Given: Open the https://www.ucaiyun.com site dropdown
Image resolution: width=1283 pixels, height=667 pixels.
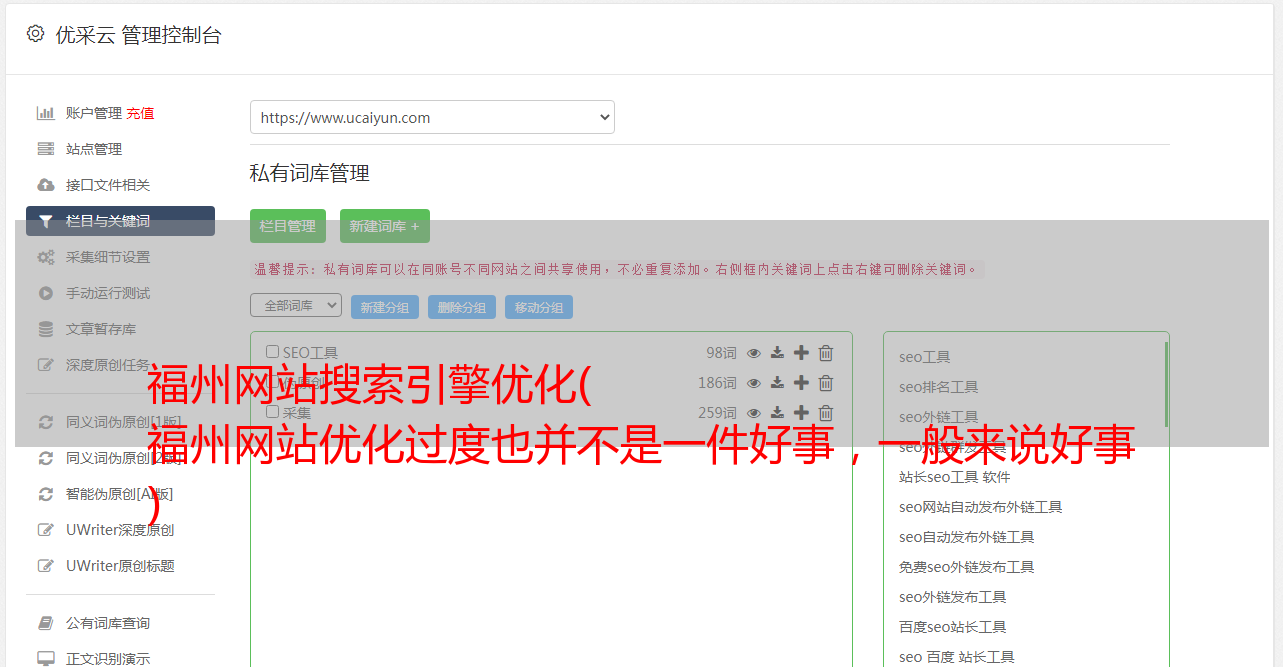Looking at the screenshot, I should (x=432, y=117).
